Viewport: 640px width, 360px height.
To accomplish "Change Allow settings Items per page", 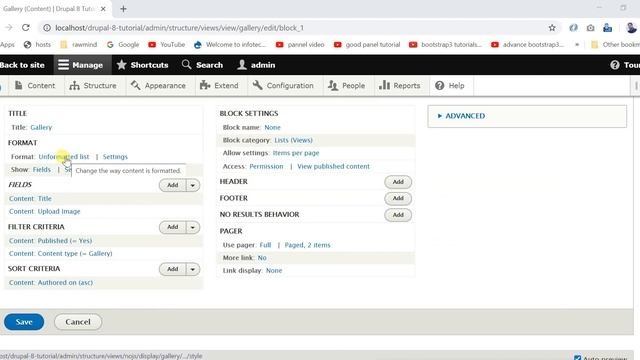I will 296,153.
